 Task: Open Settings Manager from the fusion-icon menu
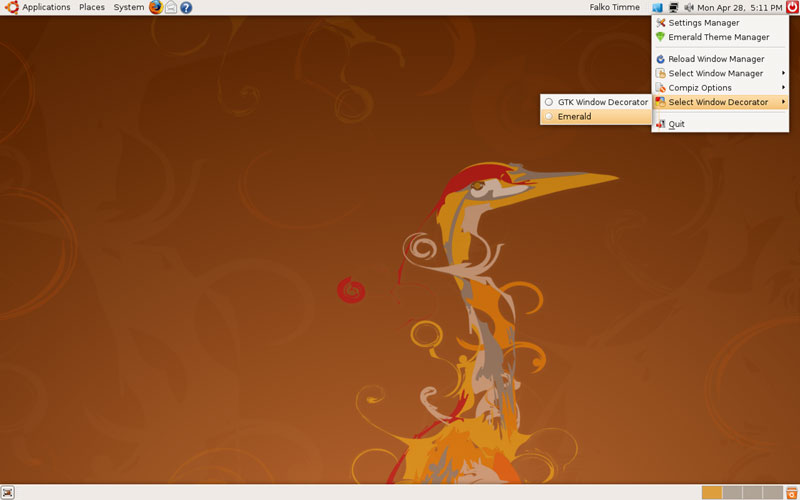pos(720,22)
